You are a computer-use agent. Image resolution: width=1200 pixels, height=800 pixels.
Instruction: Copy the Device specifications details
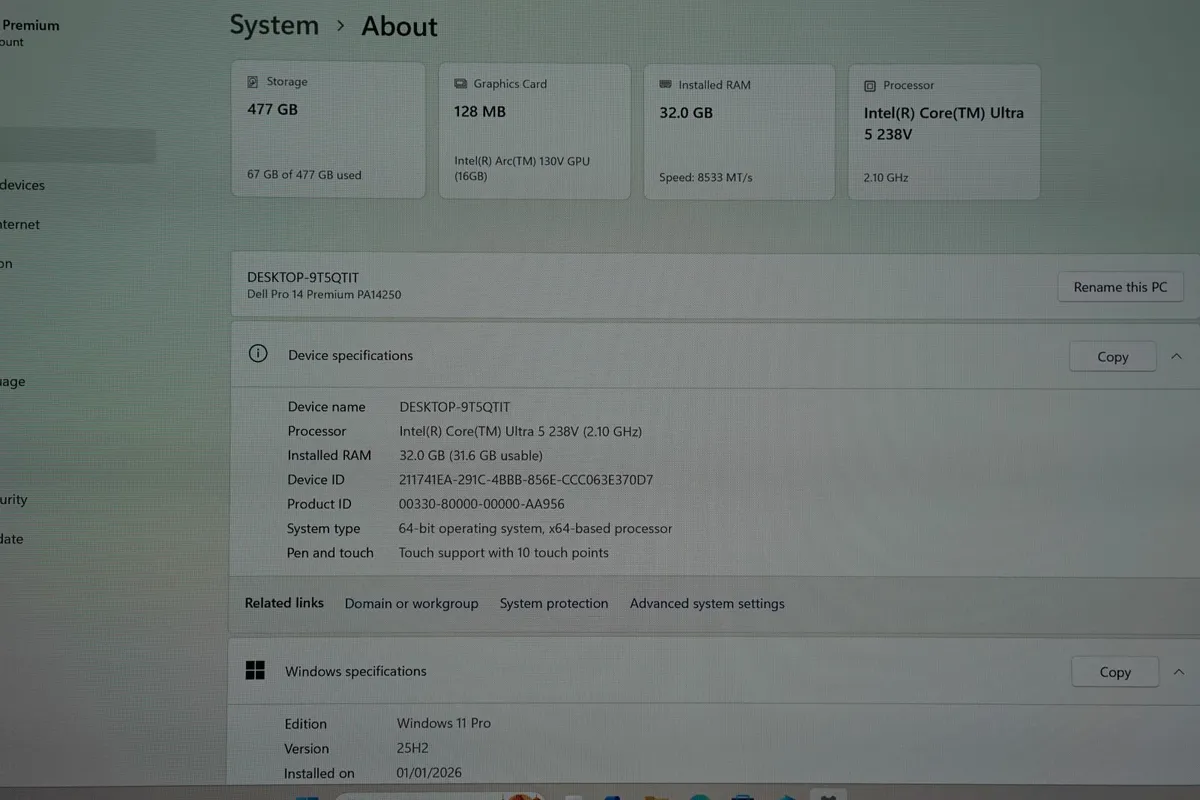[x=1112, y=356]
